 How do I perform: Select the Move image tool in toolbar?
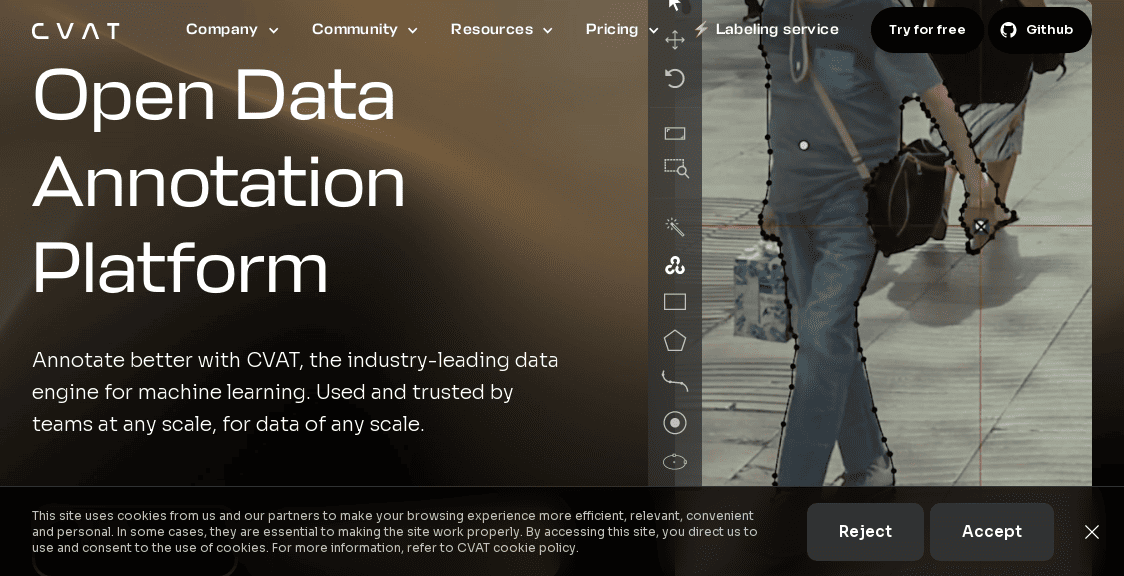tap(675, 40)
